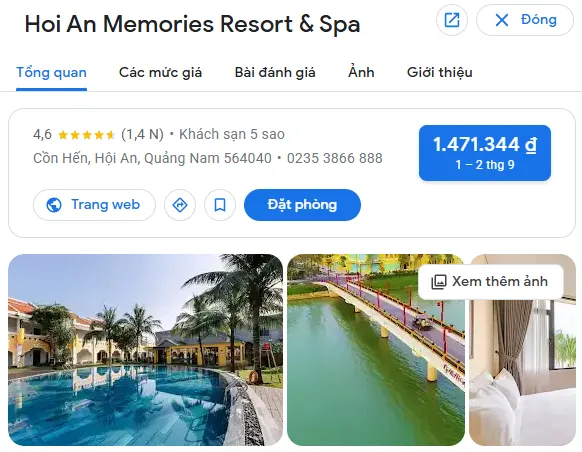The width and height of the screenshot is (582, 452).
Task: Click the directions diamond icon
Action: pyautogui.click(x=180, y=205)
